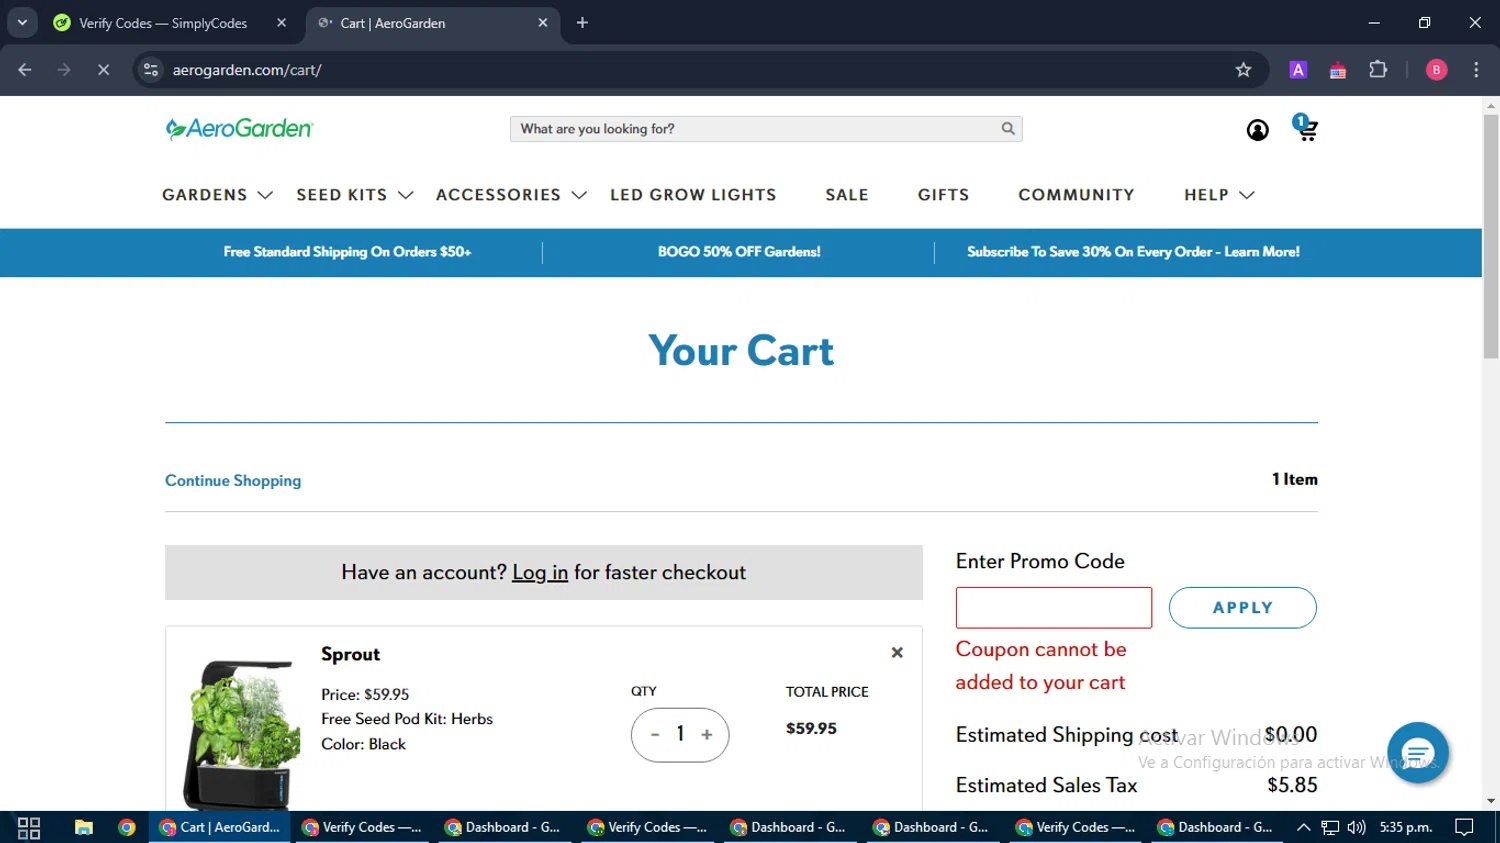1500x843 pixels.
Task: Open the network tray icon
Action: pos(1330,827)
